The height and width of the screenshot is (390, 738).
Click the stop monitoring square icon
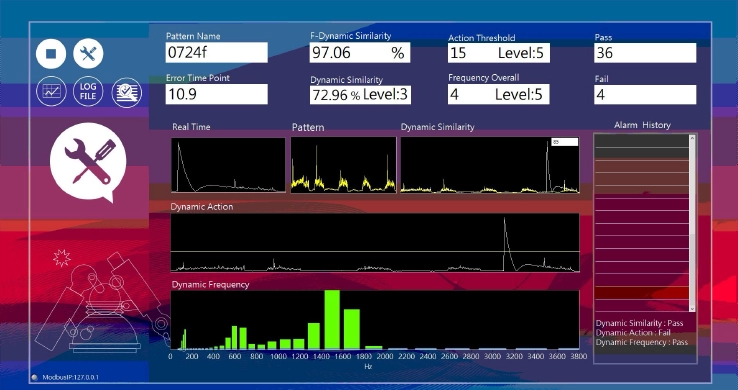point(51,54)
